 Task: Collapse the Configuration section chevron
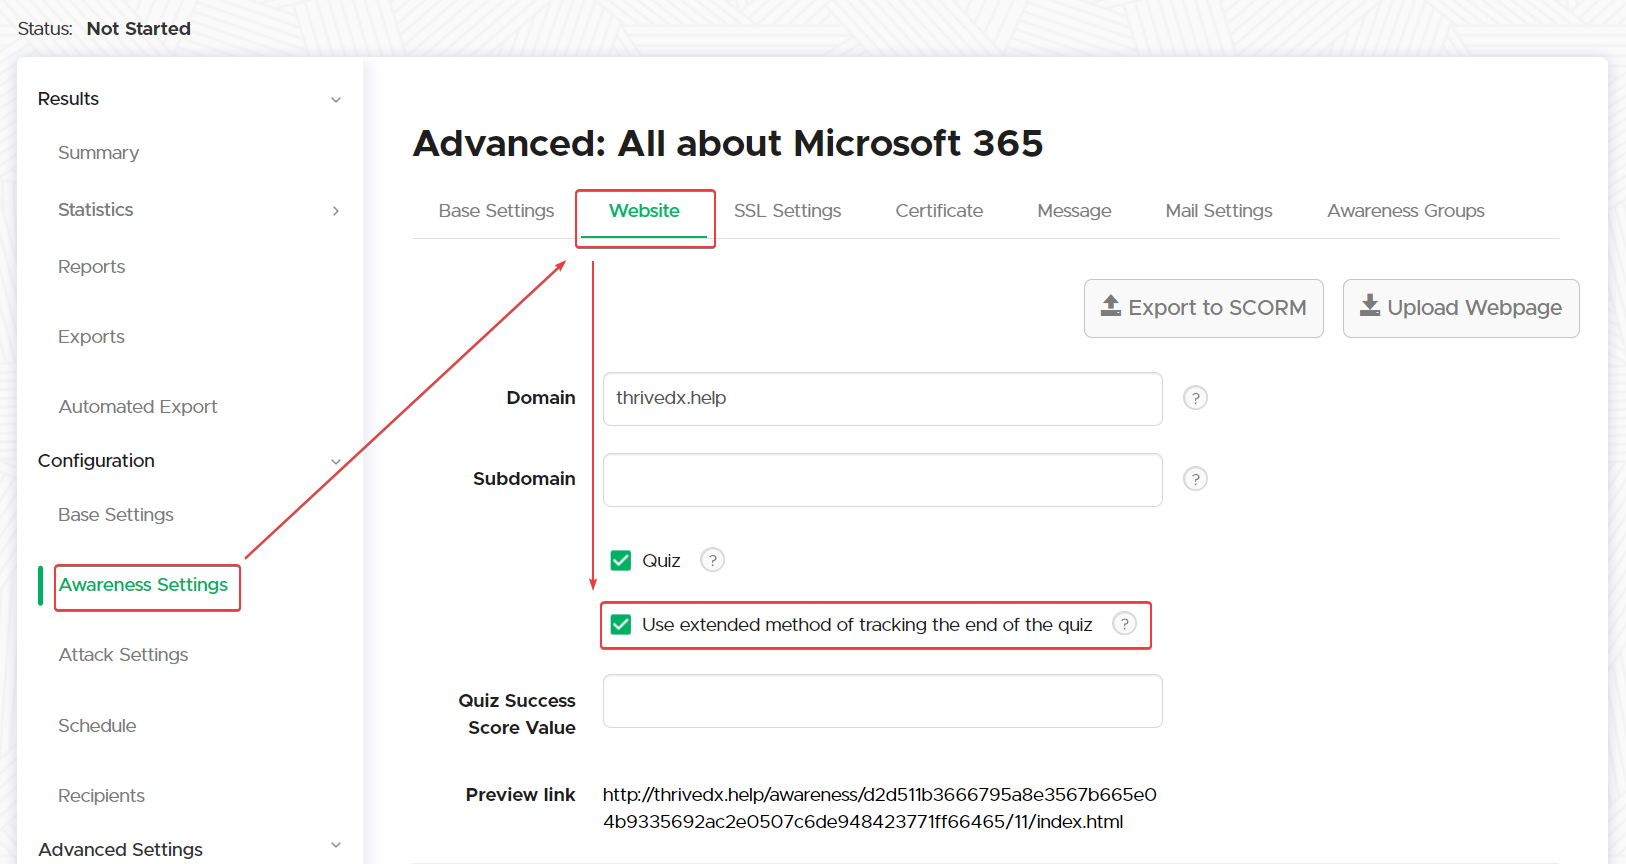[x=336, y=462]
